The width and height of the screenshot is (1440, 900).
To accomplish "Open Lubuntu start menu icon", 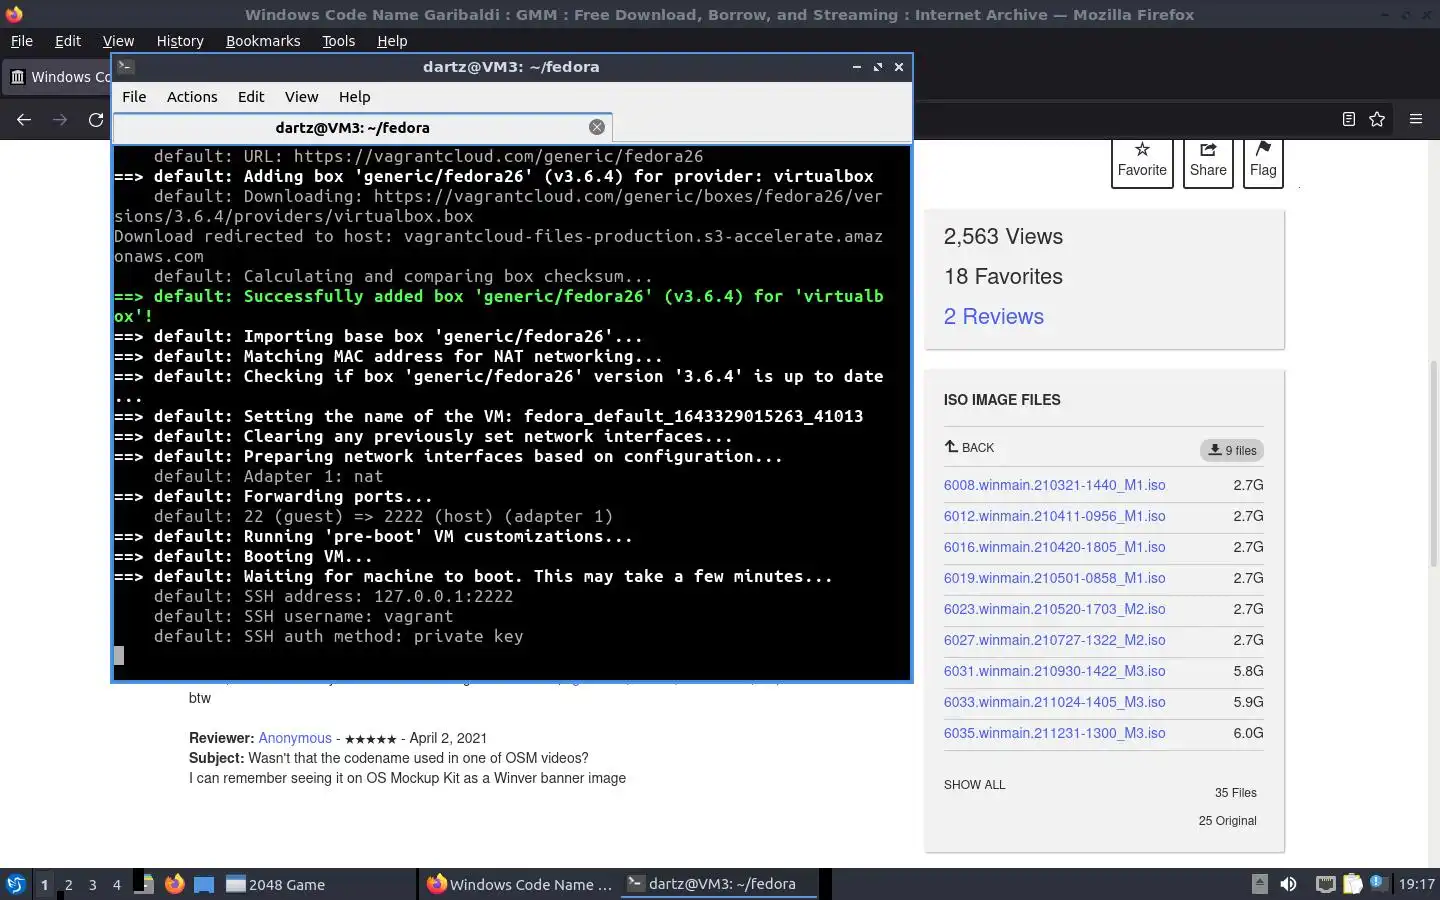I will (16, 884).
